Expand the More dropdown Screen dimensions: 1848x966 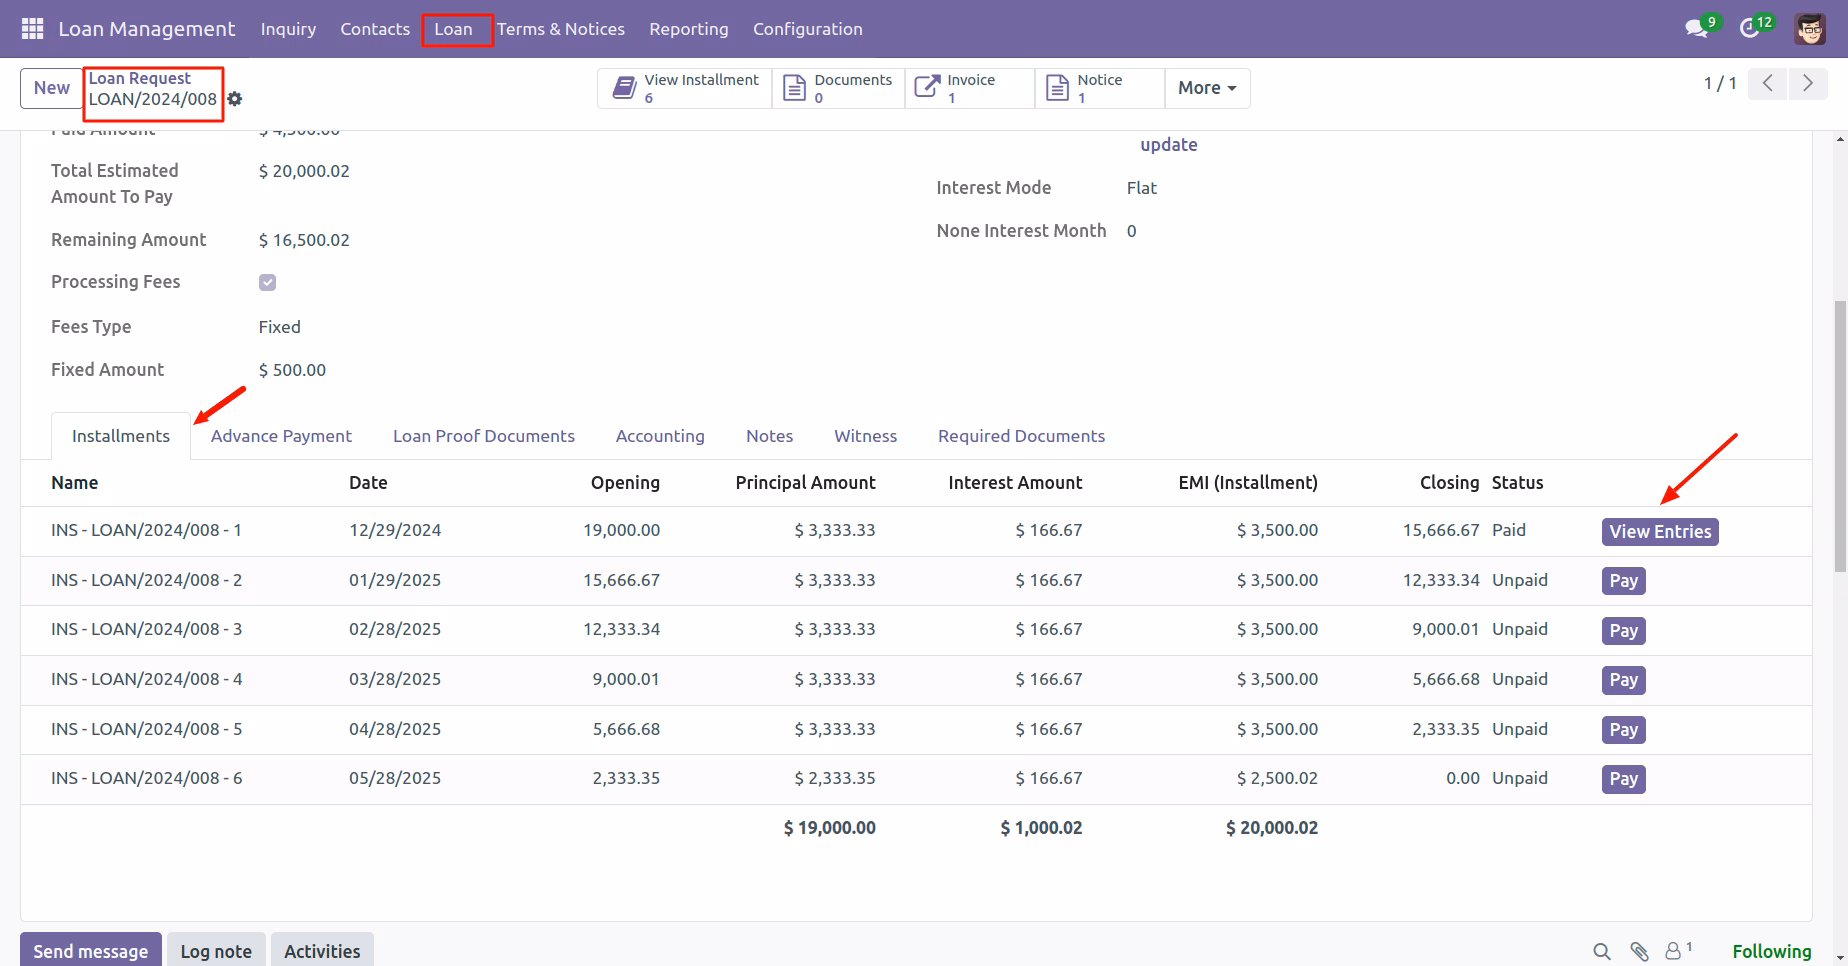point(1207,88)
